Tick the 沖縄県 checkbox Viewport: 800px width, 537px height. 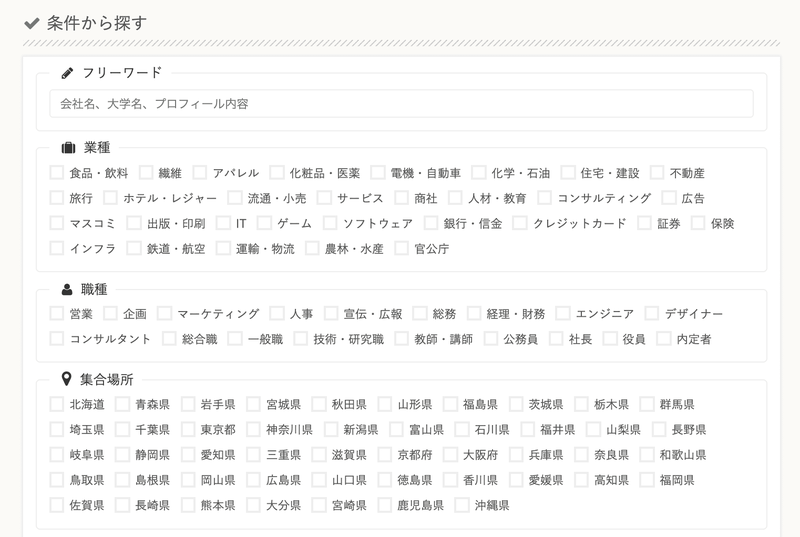tap(462, 505)
